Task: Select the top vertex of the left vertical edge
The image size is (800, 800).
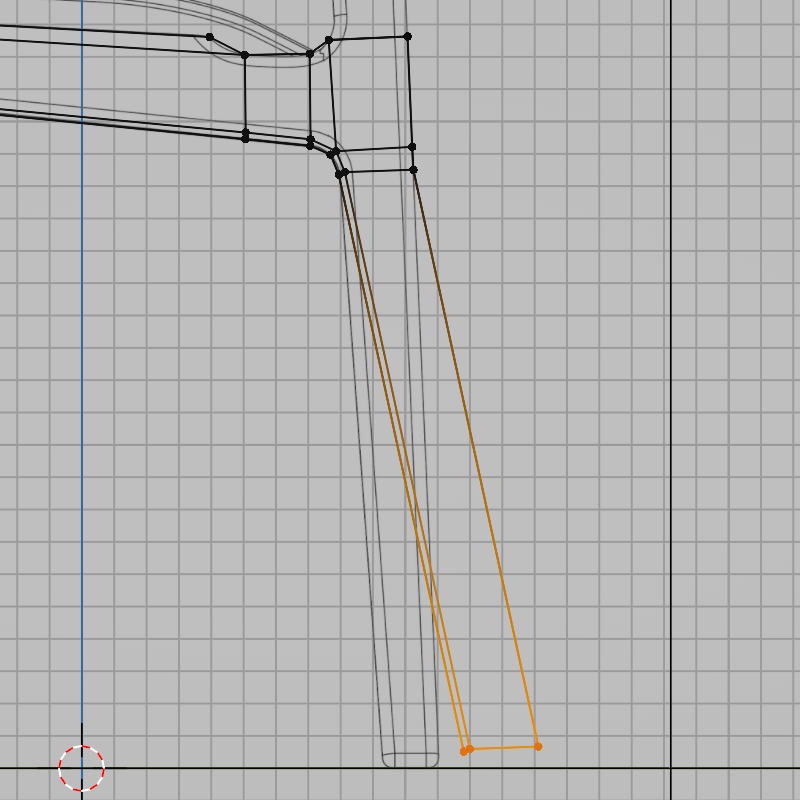Action: [x=245, y=55]
